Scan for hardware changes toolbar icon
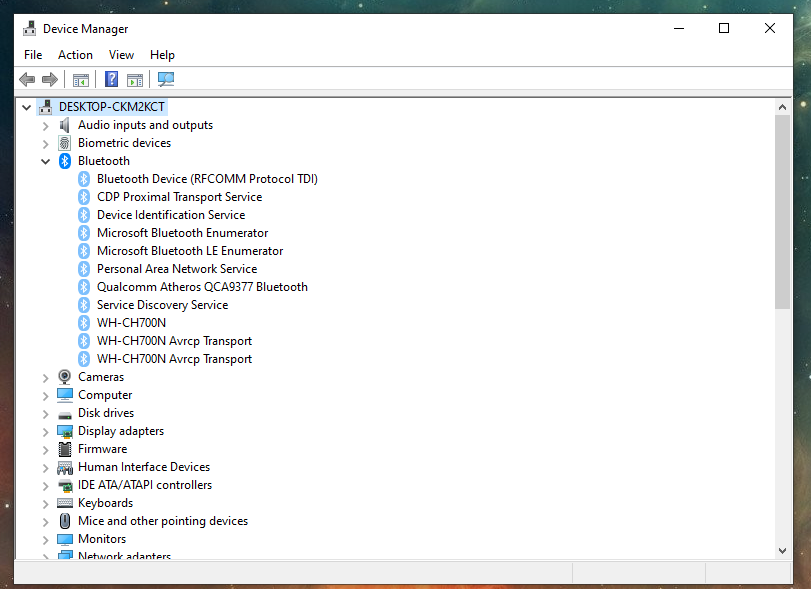Viewport: 811px width, 589px height. click(x=166, y=79)
